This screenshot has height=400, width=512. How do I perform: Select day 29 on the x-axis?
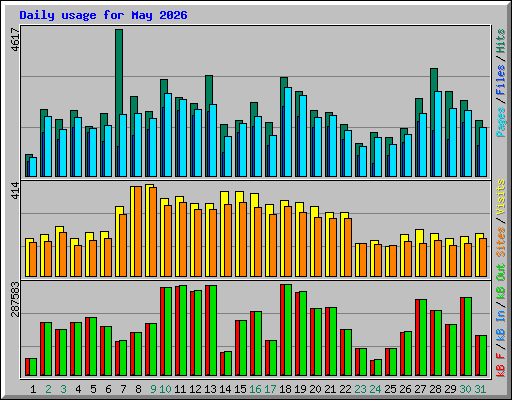[450, 389]
